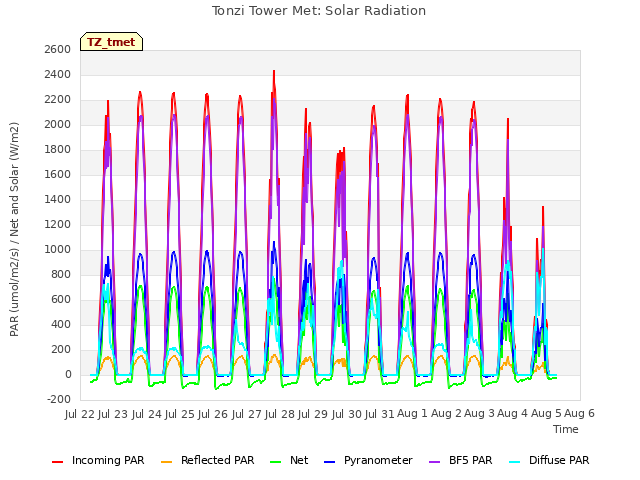Click the 1600 y-axis tick label
Image resolution: width=640 pixels, height=480 pixels.
58,174
